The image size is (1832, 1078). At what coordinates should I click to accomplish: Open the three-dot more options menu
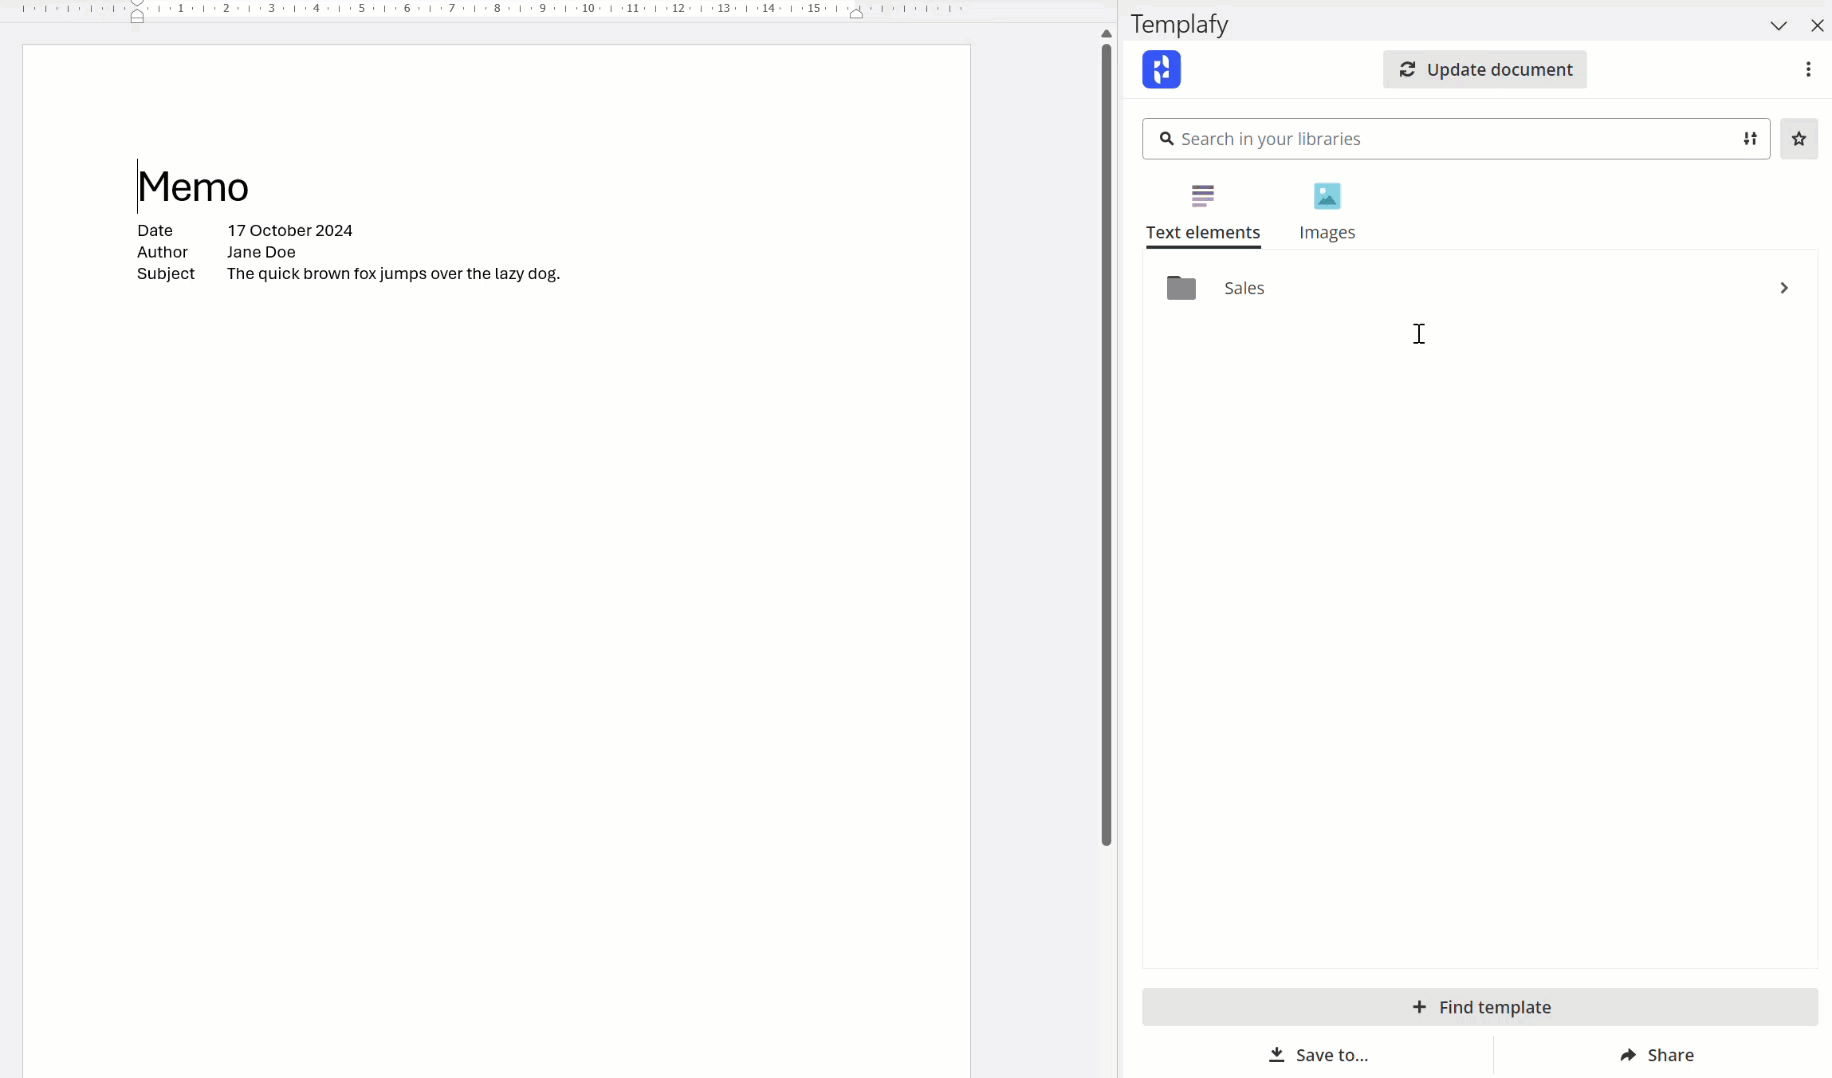coord(1807,69)
